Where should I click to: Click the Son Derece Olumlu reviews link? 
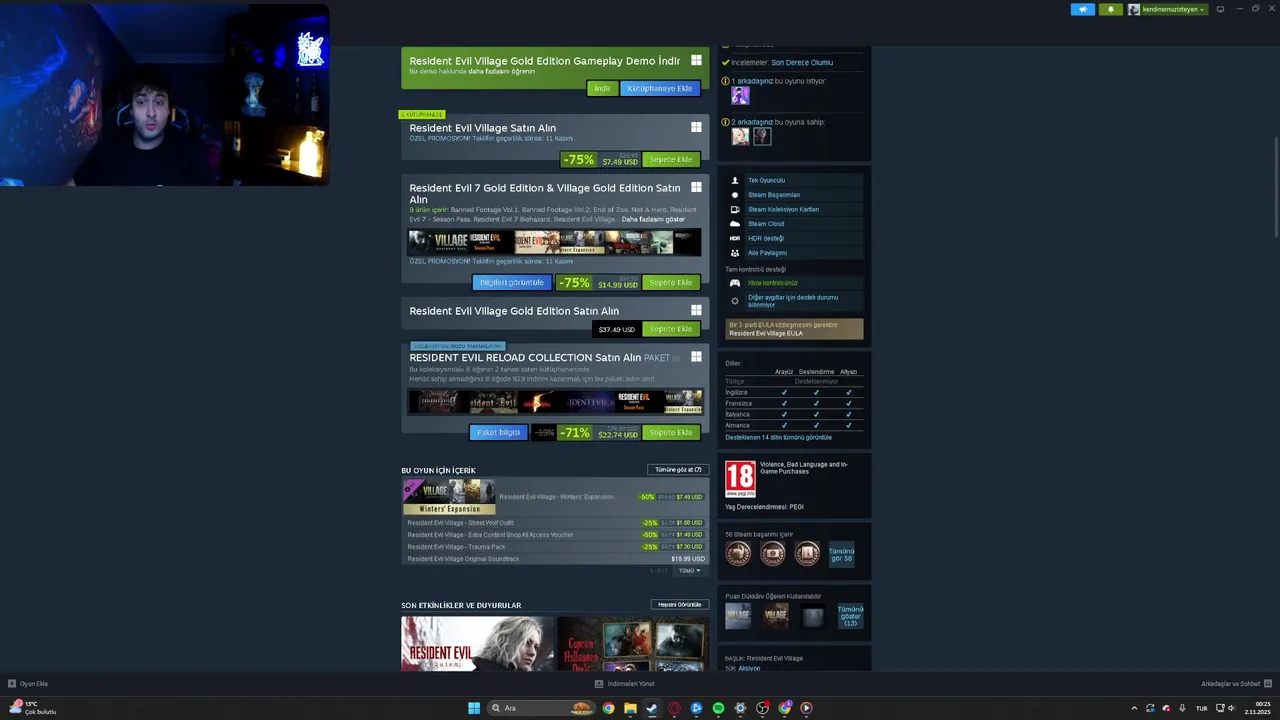802,62
